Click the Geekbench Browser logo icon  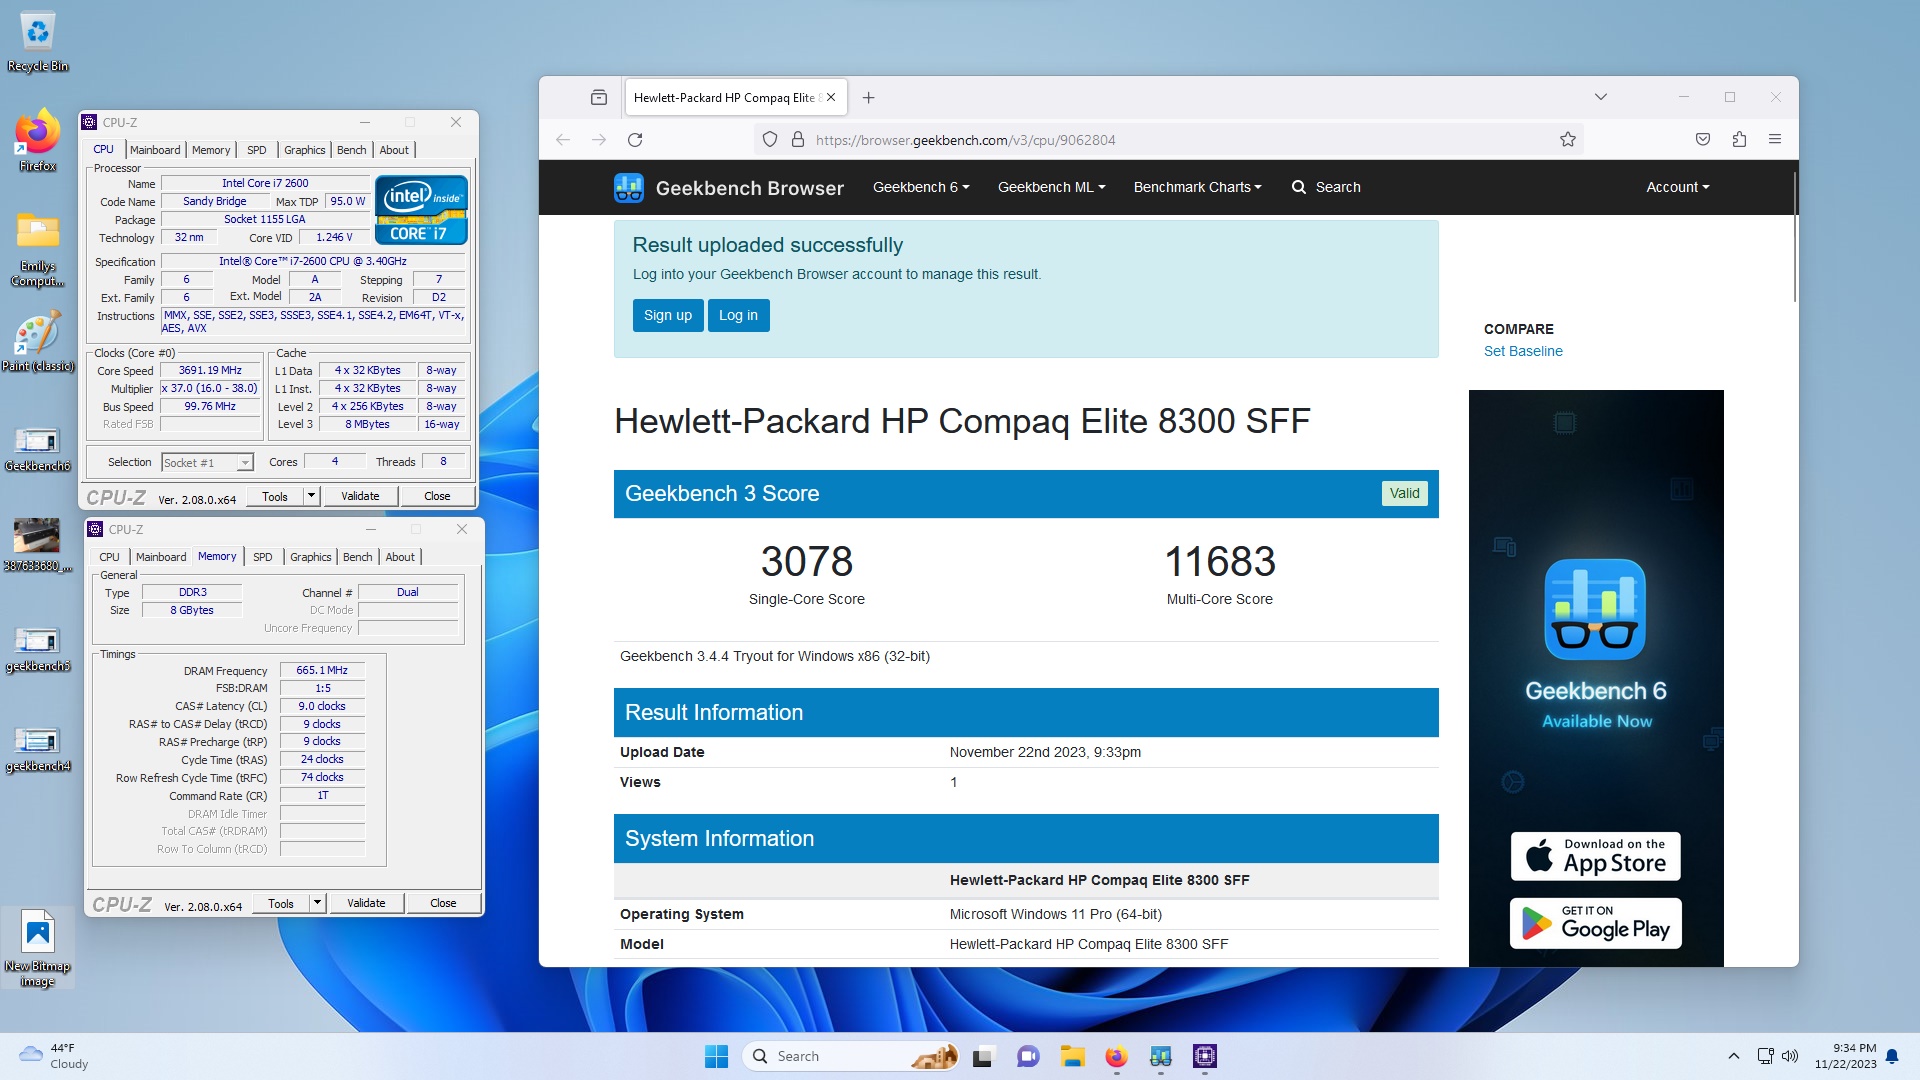click(629, 187)
